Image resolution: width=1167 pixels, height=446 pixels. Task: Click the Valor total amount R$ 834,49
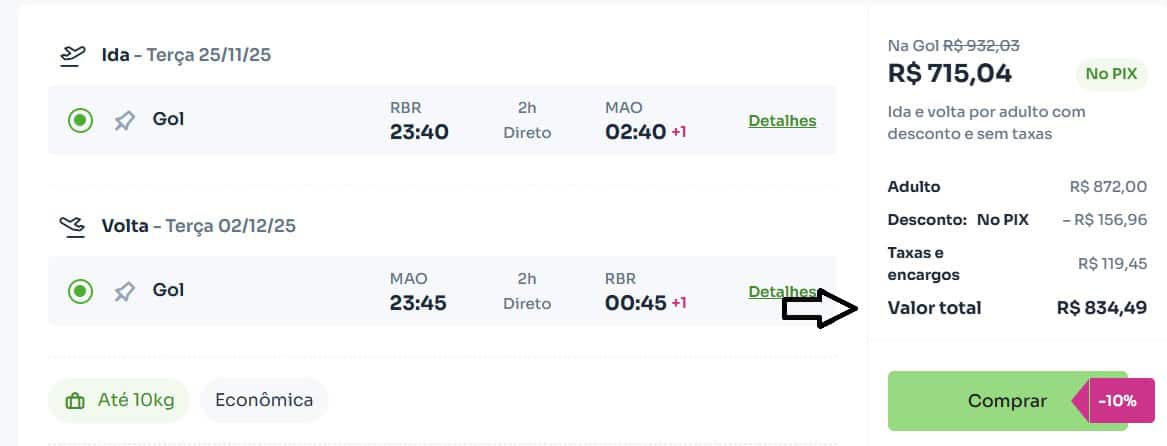pos(1101,308)
